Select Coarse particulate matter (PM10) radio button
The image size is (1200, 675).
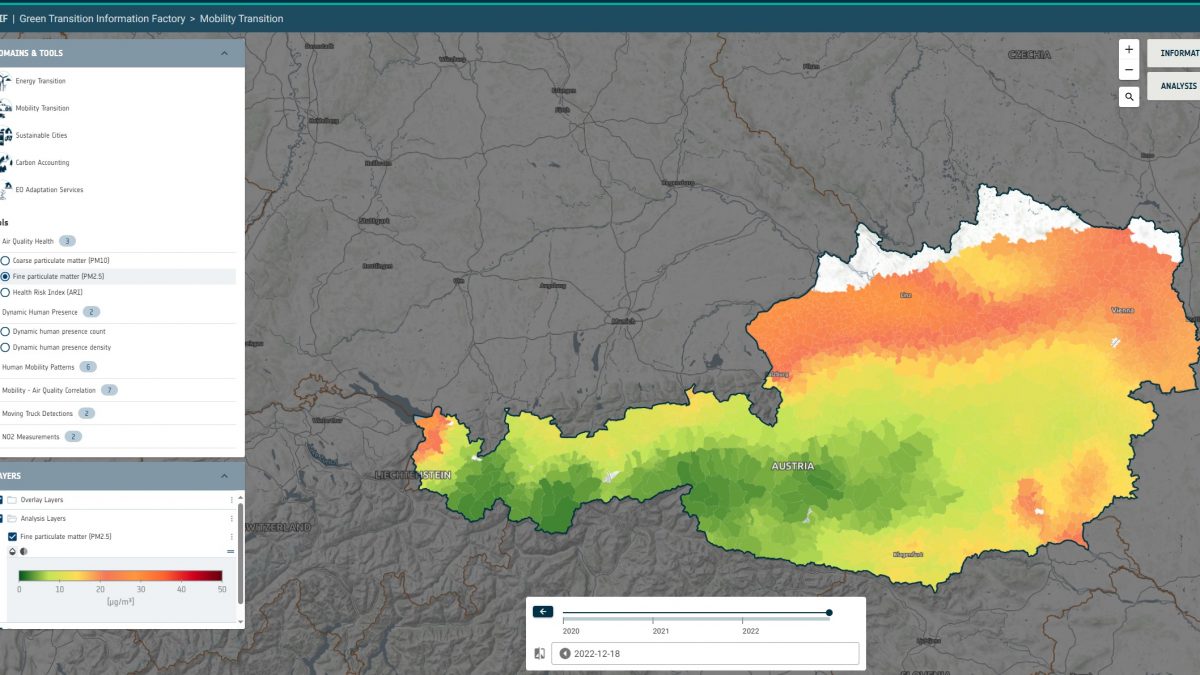pyautogui.click(x=5, y=260)
